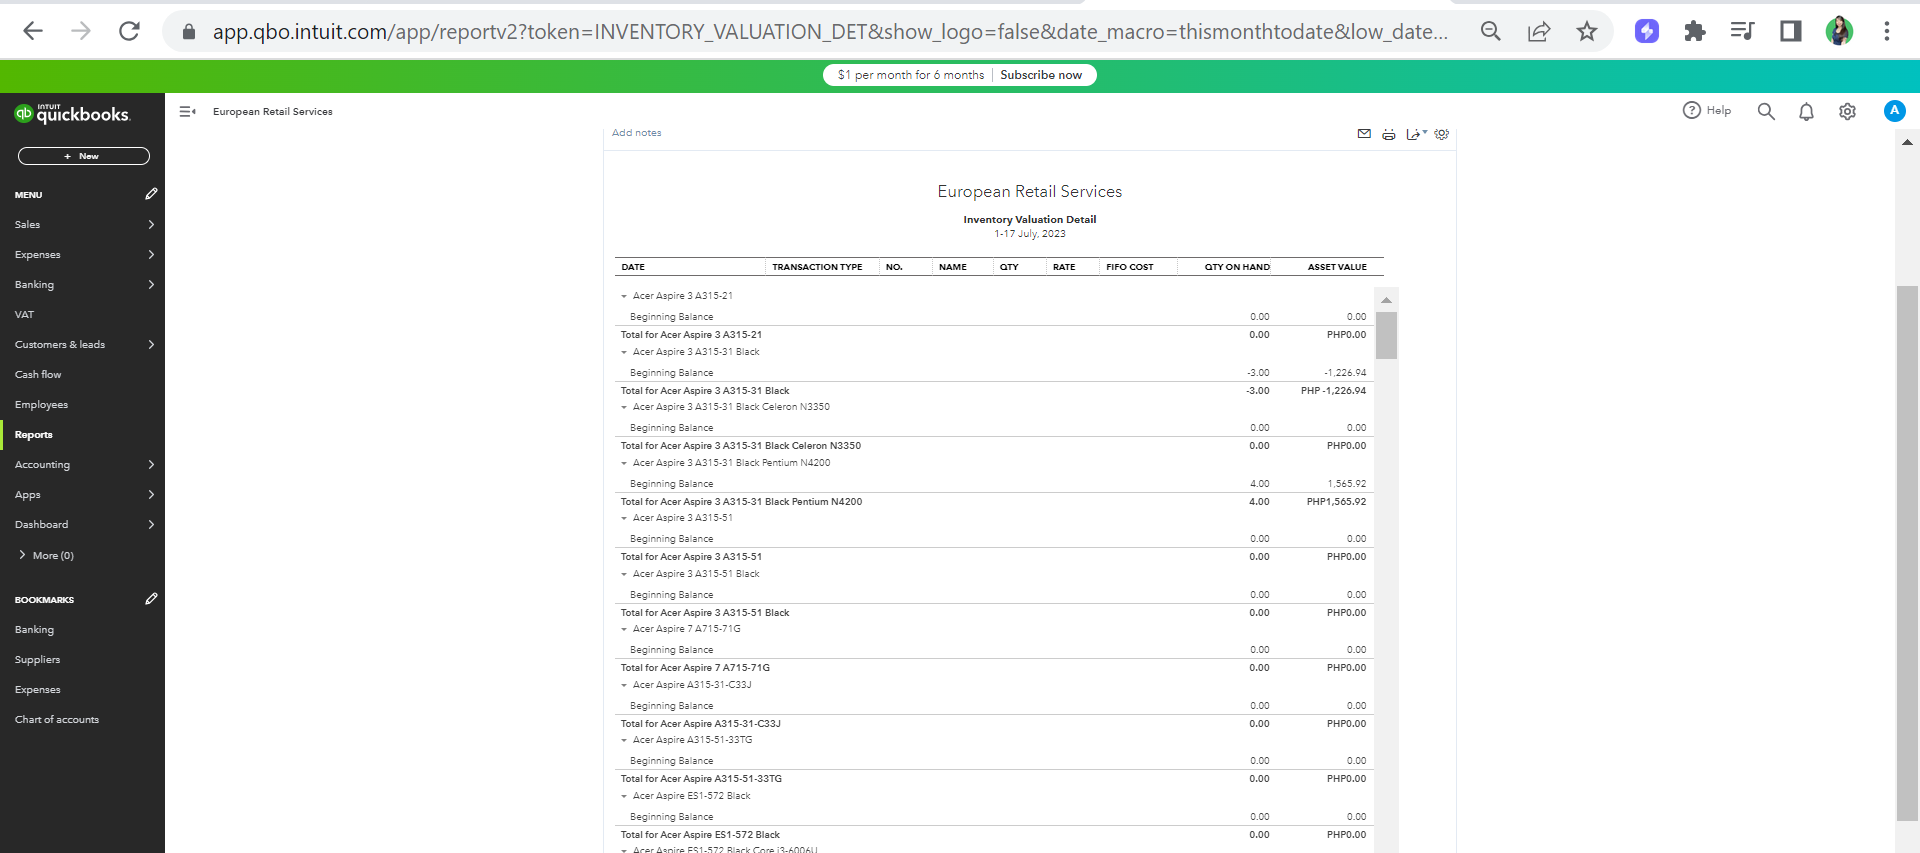Expand the Dashboard submenu
Screen dimensions: 1920x853
tap(151, 525)
